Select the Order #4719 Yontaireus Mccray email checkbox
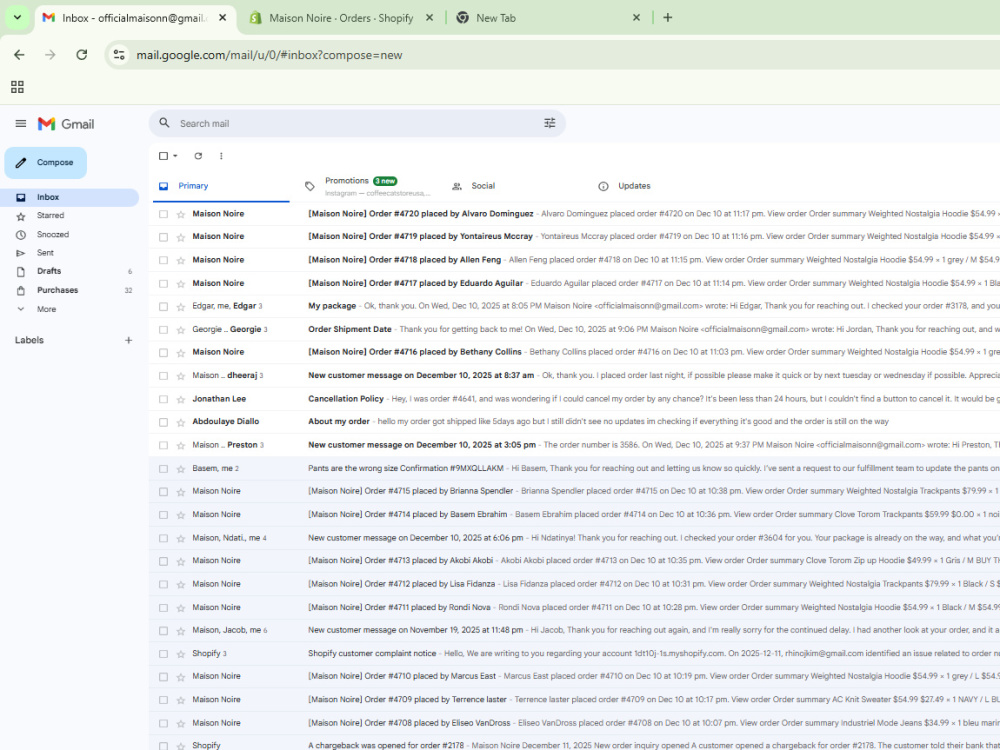 pos(163,237)
